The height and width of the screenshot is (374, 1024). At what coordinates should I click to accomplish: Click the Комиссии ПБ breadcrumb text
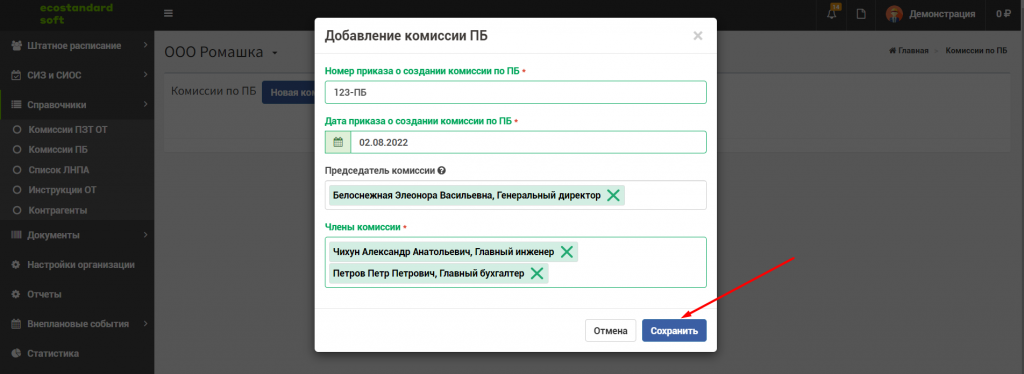(976, 50)
